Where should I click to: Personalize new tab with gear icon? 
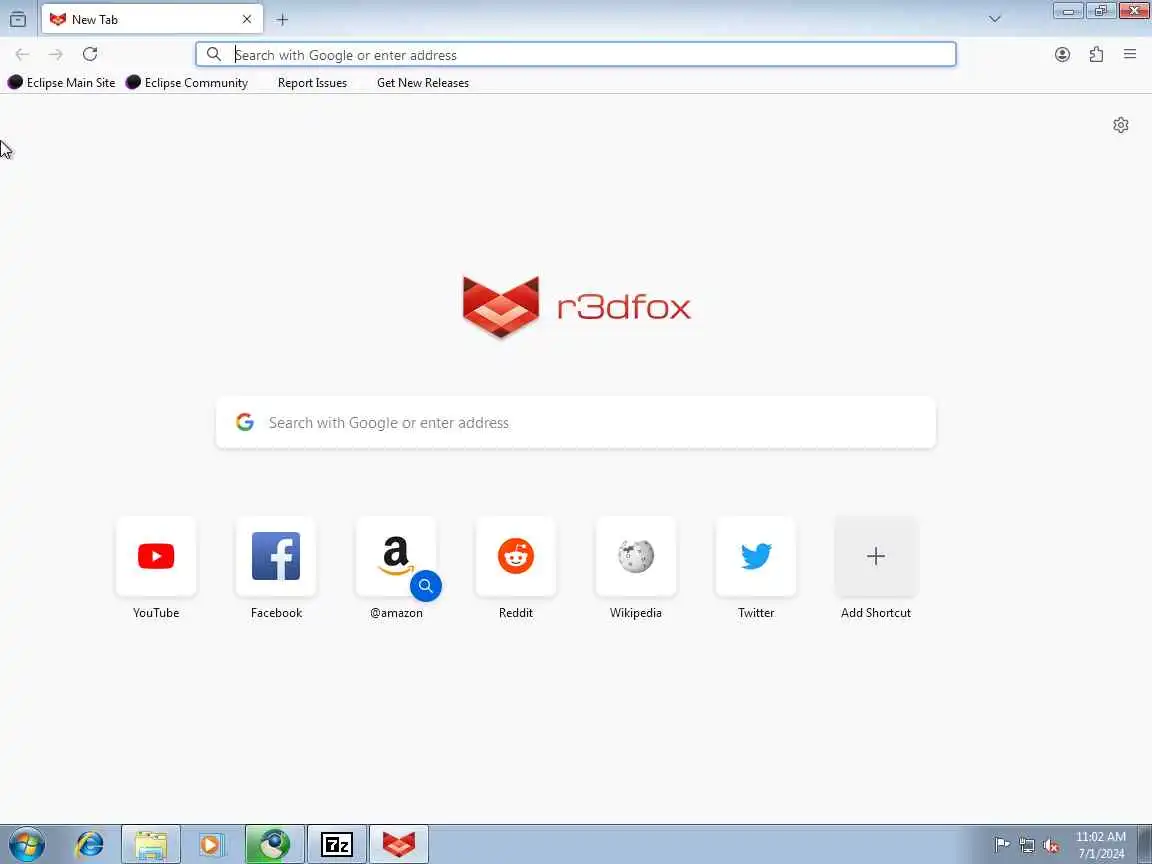(1120, 125)
